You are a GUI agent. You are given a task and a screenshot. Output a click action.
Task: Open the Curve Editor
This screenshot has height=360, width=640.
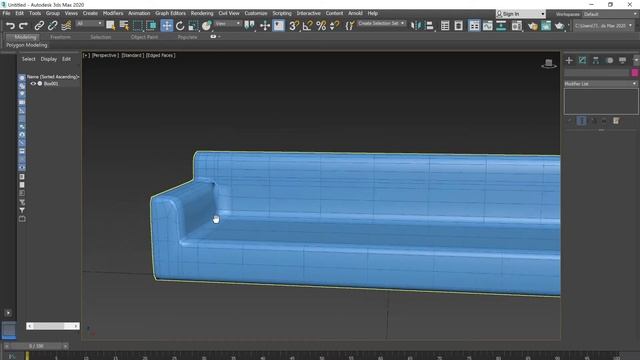[487, 26]
